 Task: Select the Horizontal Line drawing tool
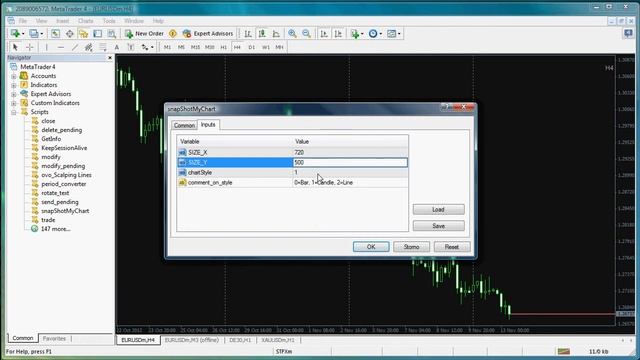coord(61,47)
